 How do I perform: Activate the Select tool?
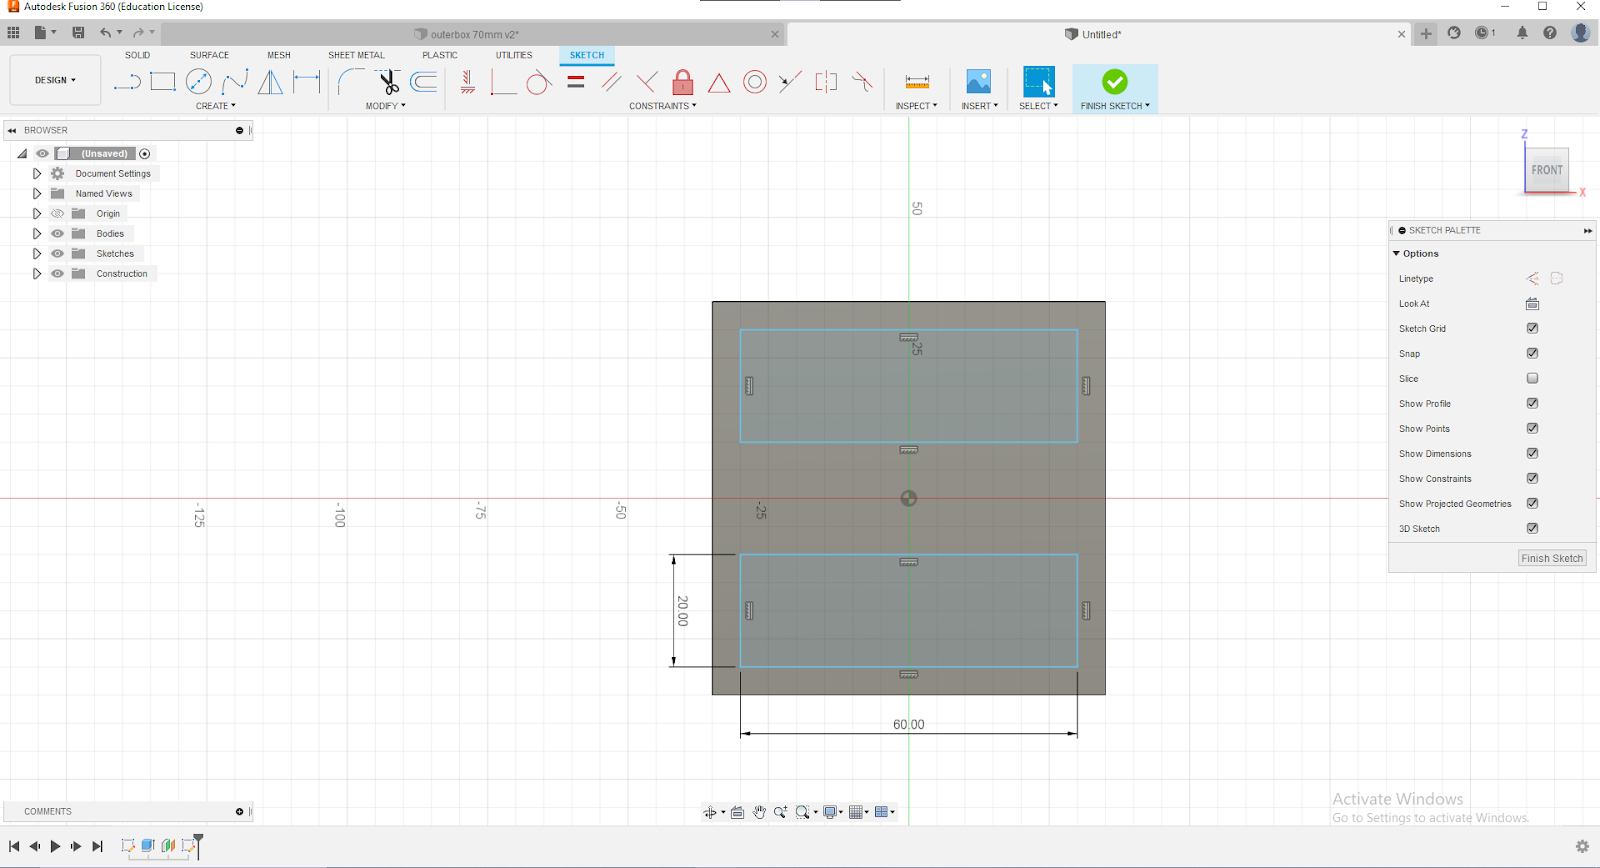click(x=1039, y=82)
